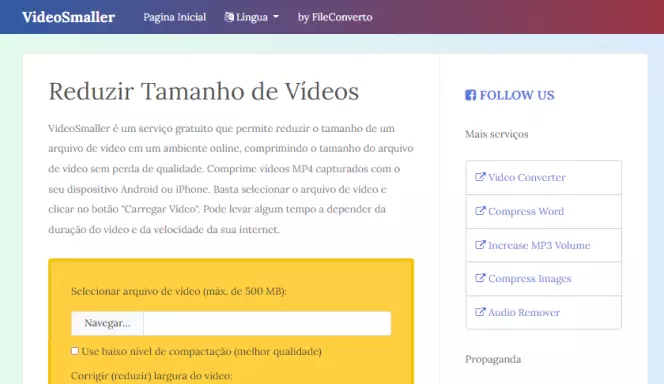The height and width of the screenshot is (384, 664).
Task: Open the Compress Images service link
Action: pos(530,279)
